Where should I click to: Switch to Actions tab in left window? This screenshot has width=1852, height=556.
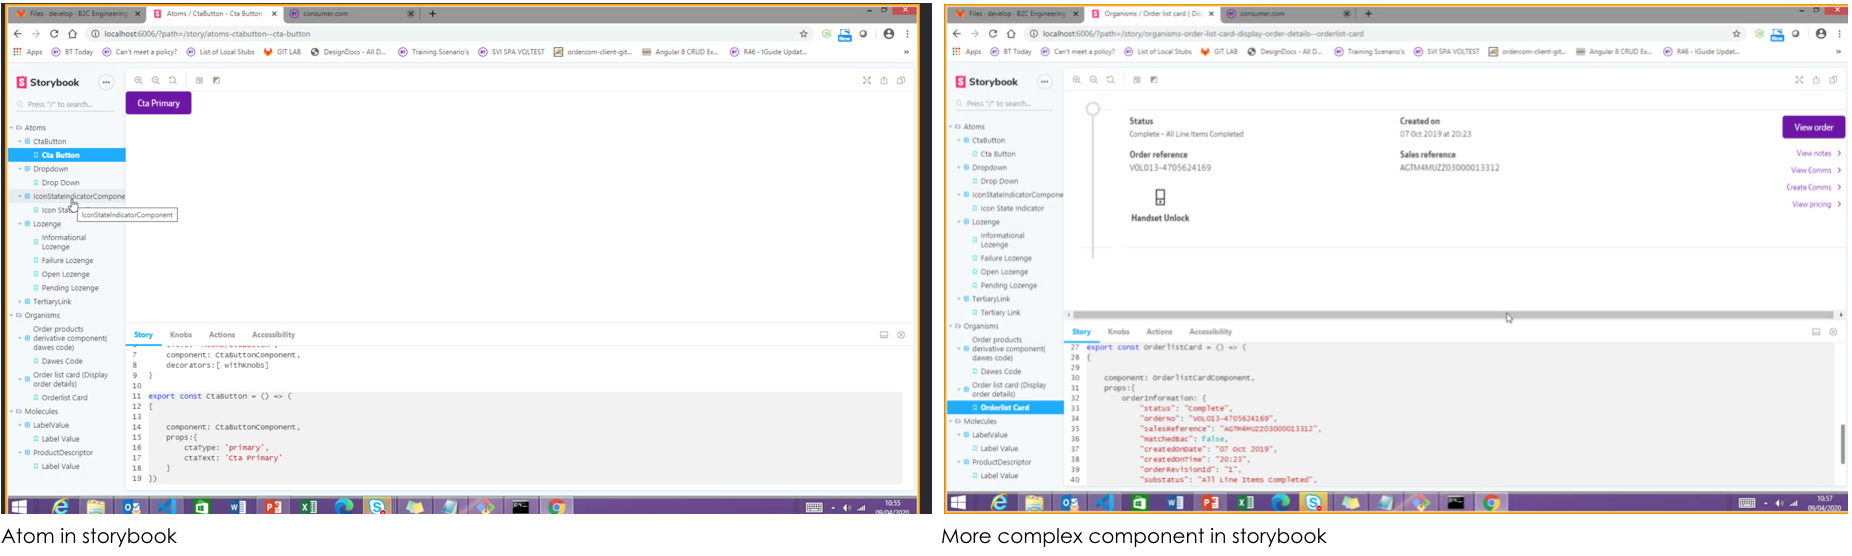[222, 335]
